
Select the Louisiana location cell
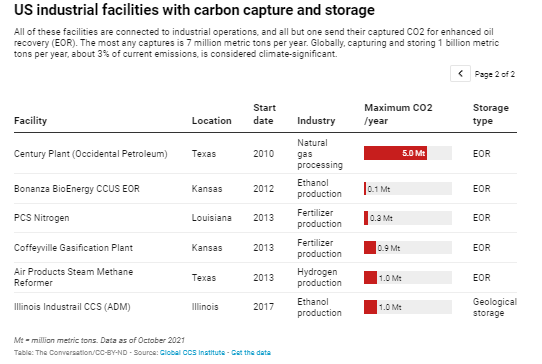[212, 218]
